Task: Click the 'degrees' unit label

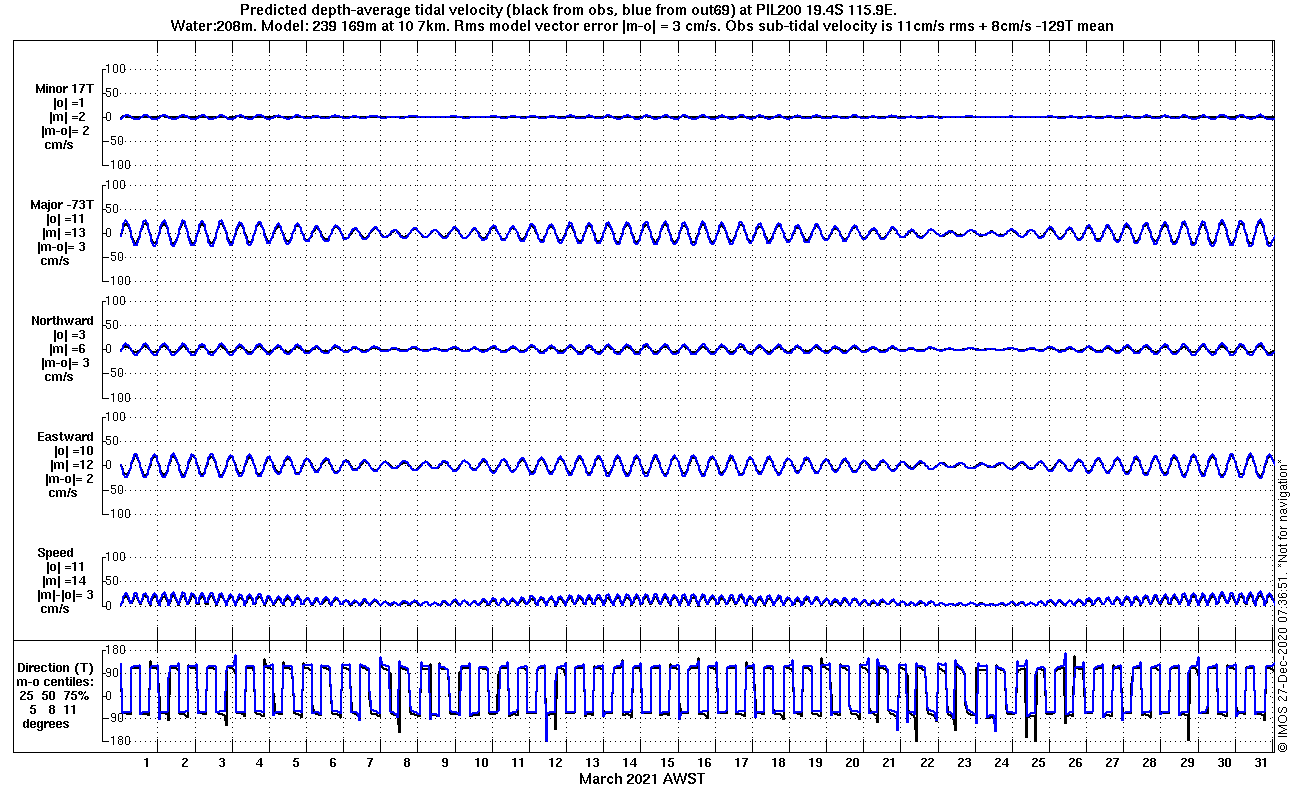Action: (46, 724)
